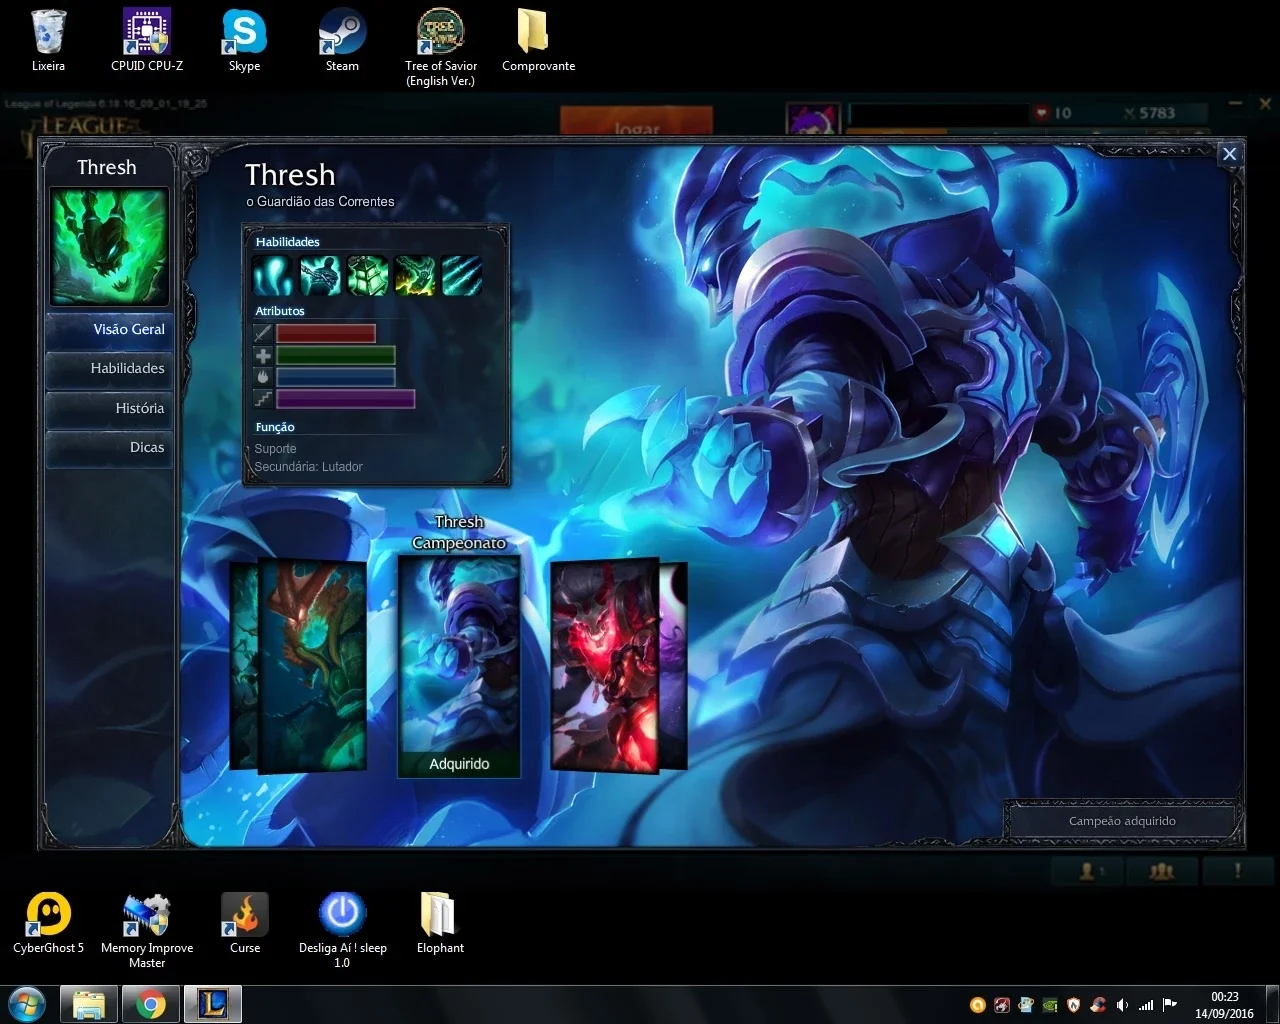1280x1024 pixels.
Task: Click Thresh's third ability icon
Action: pos(367,275)
